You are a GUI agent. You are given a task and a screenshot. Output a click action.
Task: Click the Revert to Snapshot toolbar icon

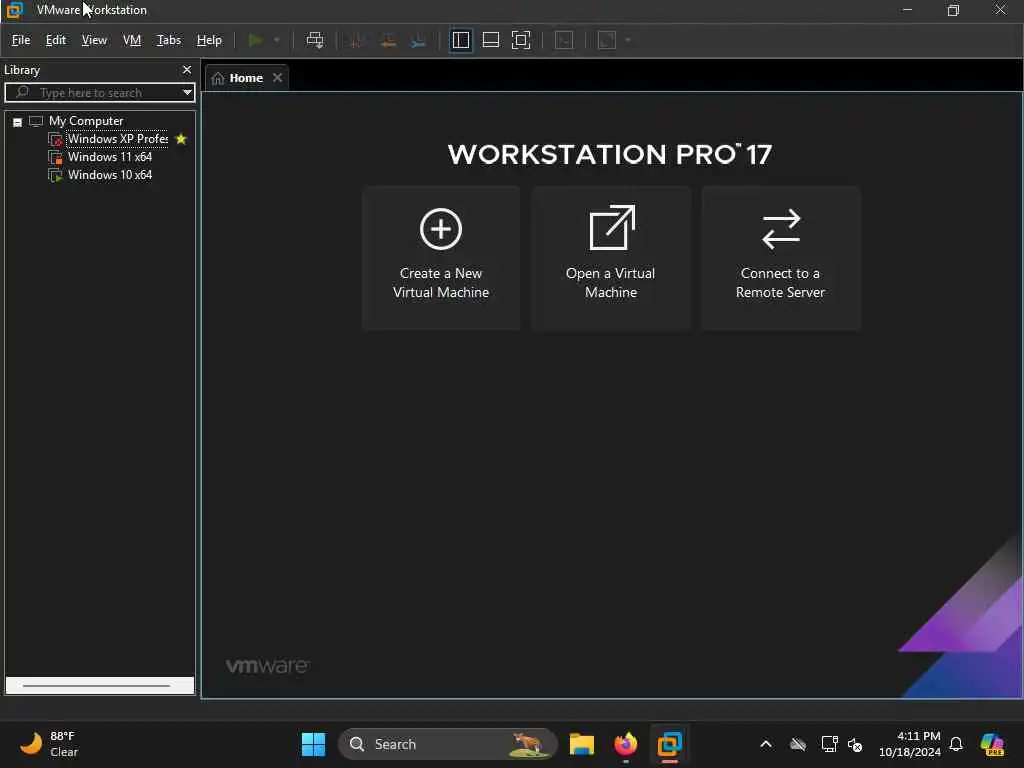pyautogui.click(x=388, y=40)
